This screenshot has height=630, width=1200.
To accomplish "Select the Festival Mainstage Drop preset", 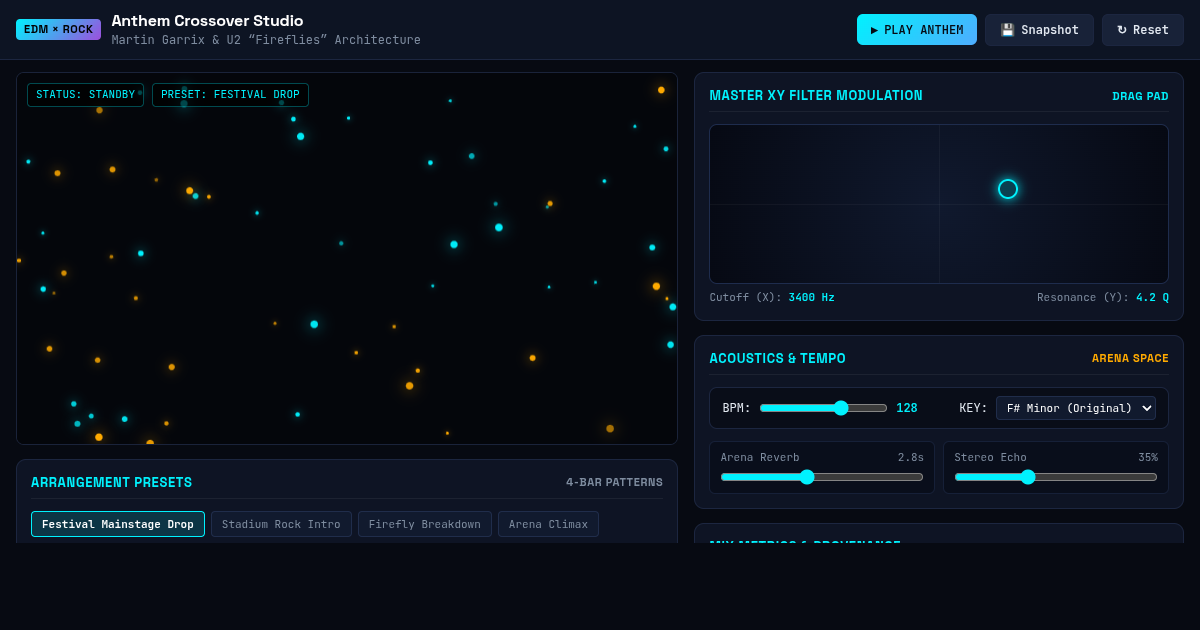I will coord(118,524).
